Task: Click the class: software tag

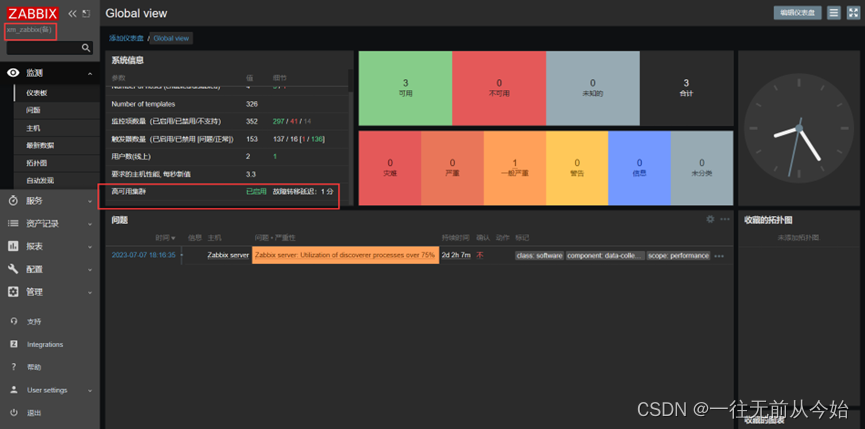Action: [x=540, y=255]
